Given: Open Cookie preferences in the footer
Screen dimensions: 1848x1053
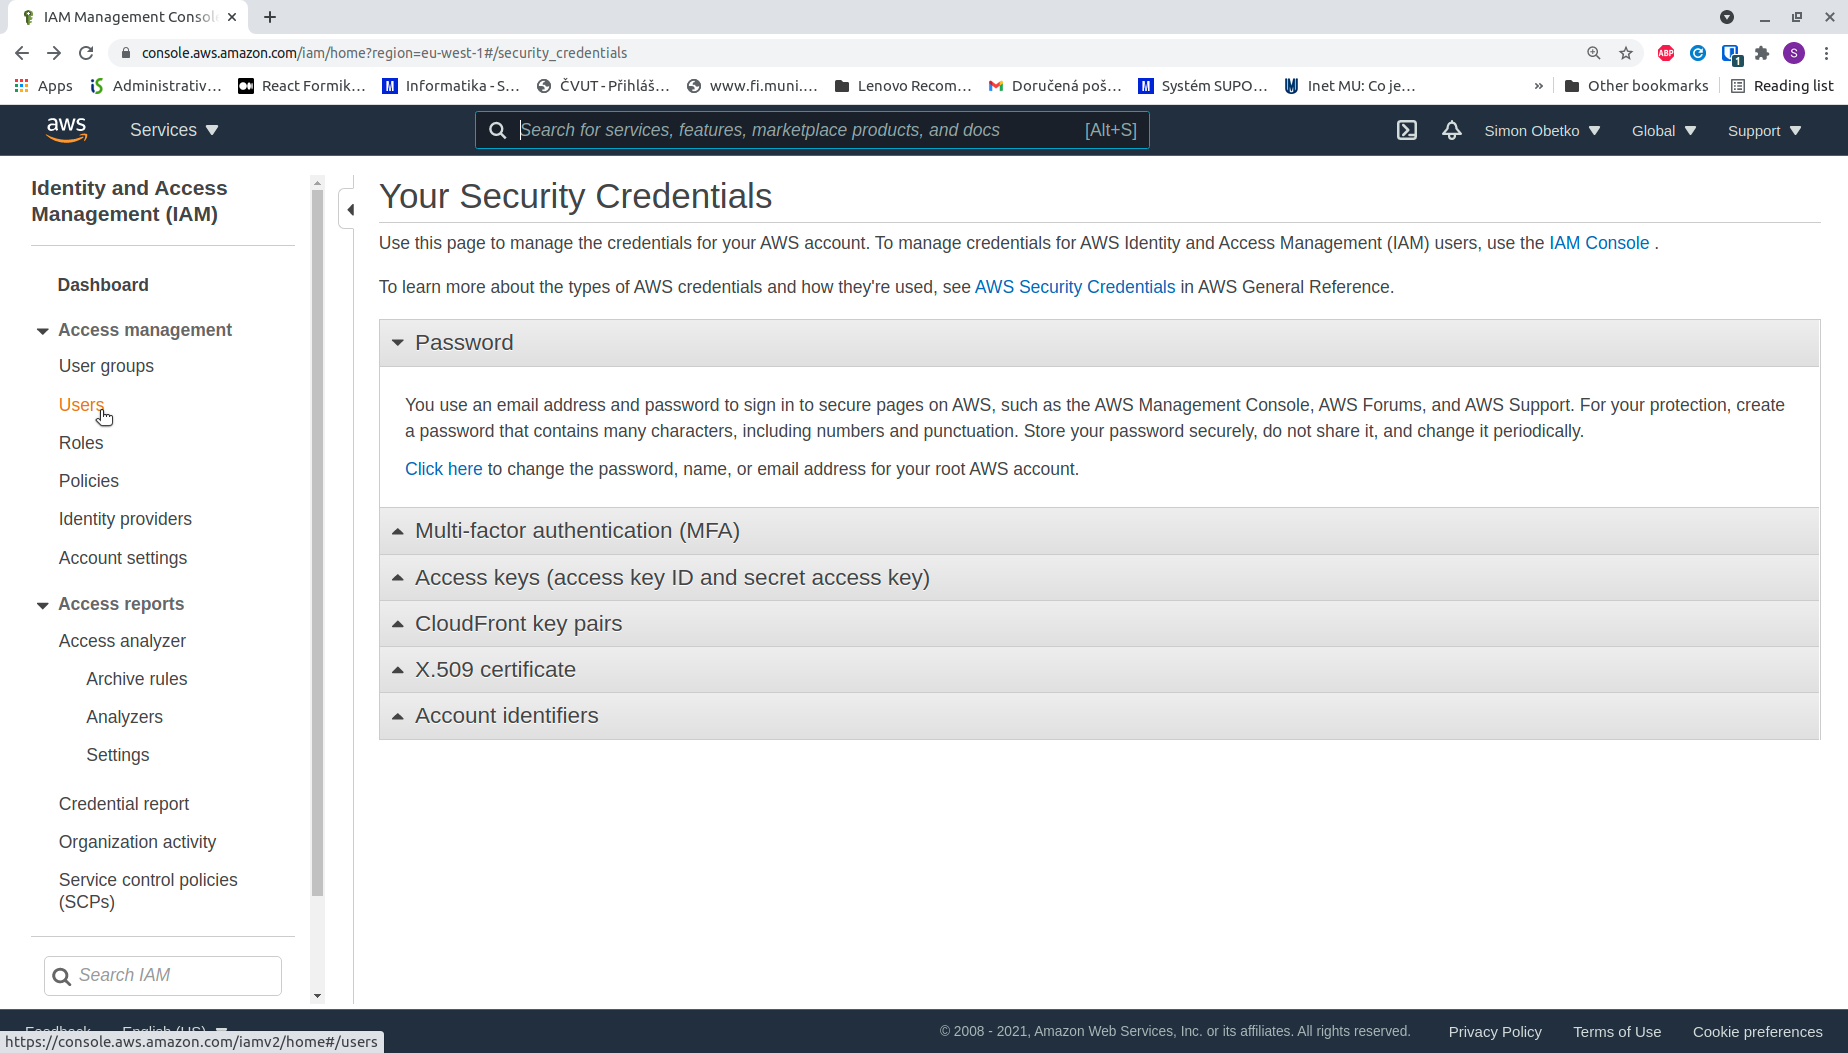Looking at the screenshot, I should pyautogui.click(x=1758, y=1032).
